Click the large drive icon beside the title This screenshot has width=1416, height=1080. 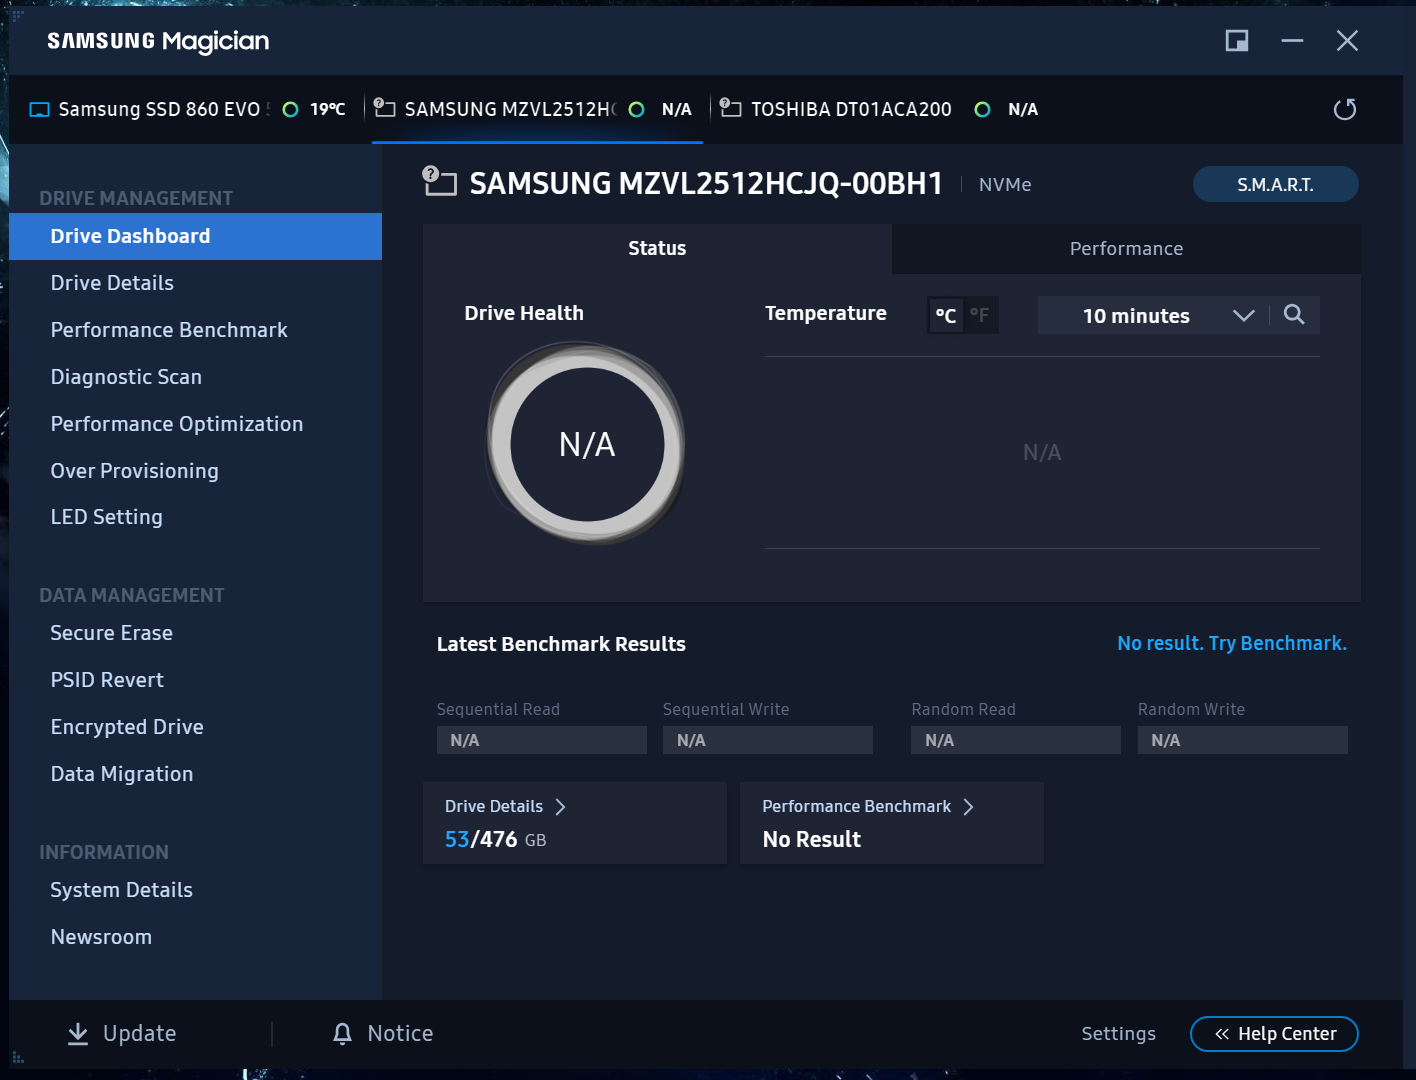click(x=440, y=181)
